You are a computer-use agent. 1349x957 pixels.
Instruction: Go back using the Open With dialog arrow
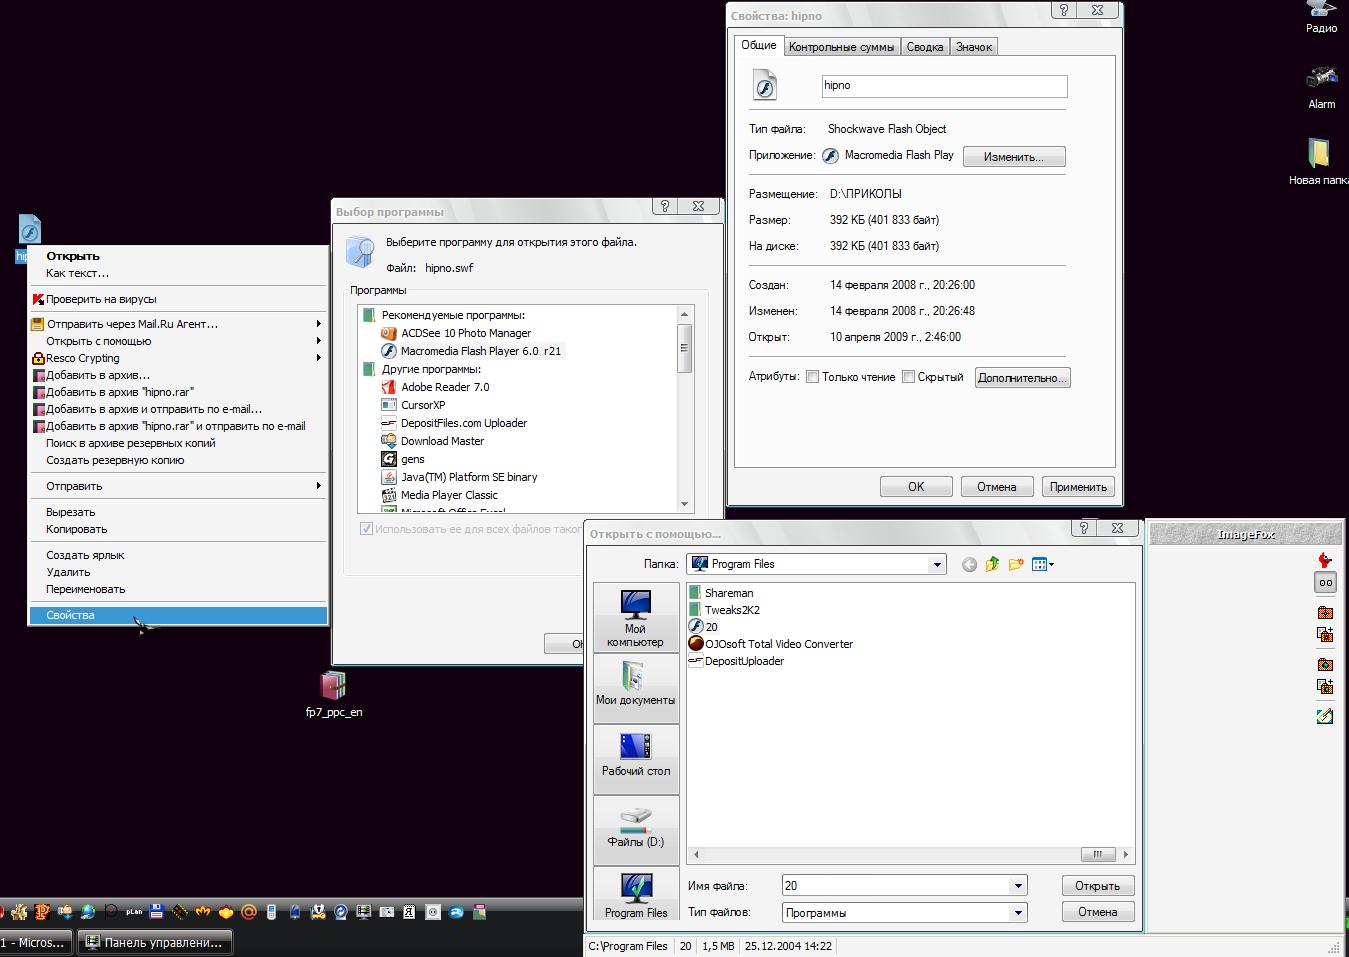(x=969, y=565)
